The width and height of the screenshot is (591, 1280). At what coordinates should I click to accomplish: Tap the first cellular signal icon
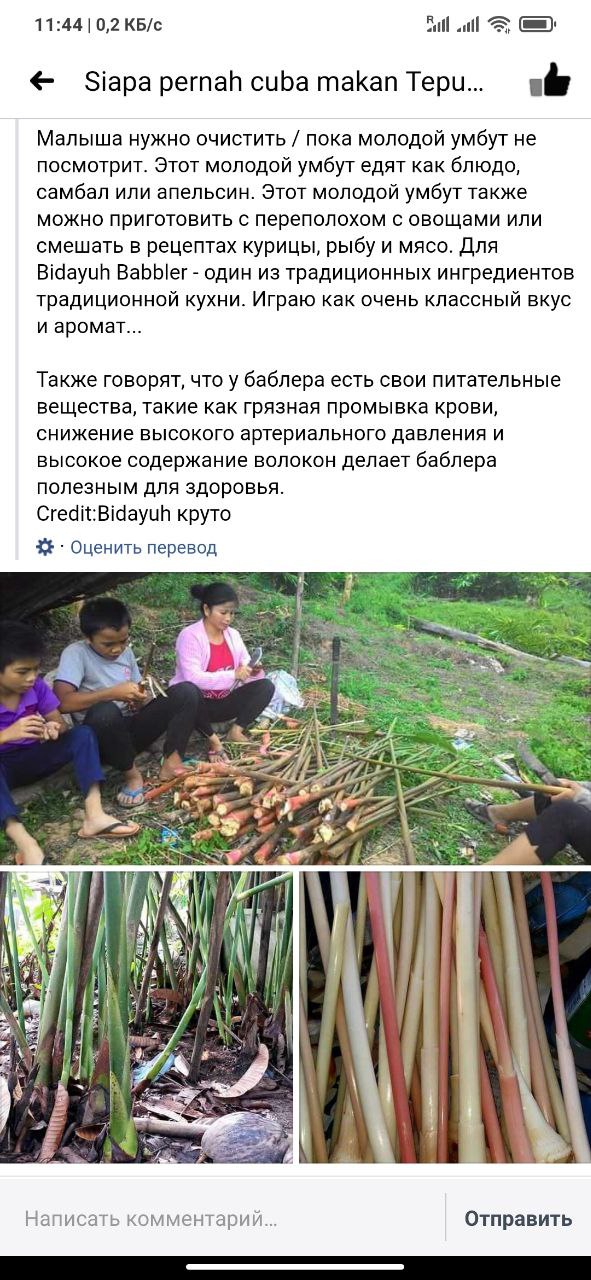437,24
